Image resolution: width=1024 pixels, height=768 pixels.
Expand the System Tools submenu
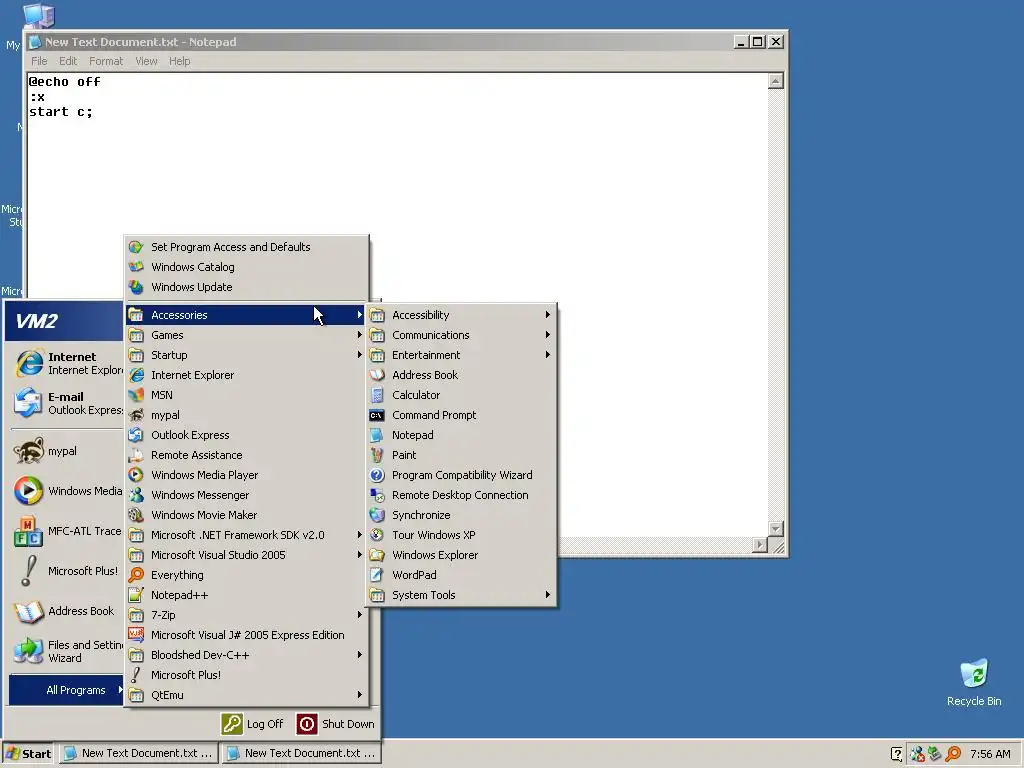(x=462, y=595)
